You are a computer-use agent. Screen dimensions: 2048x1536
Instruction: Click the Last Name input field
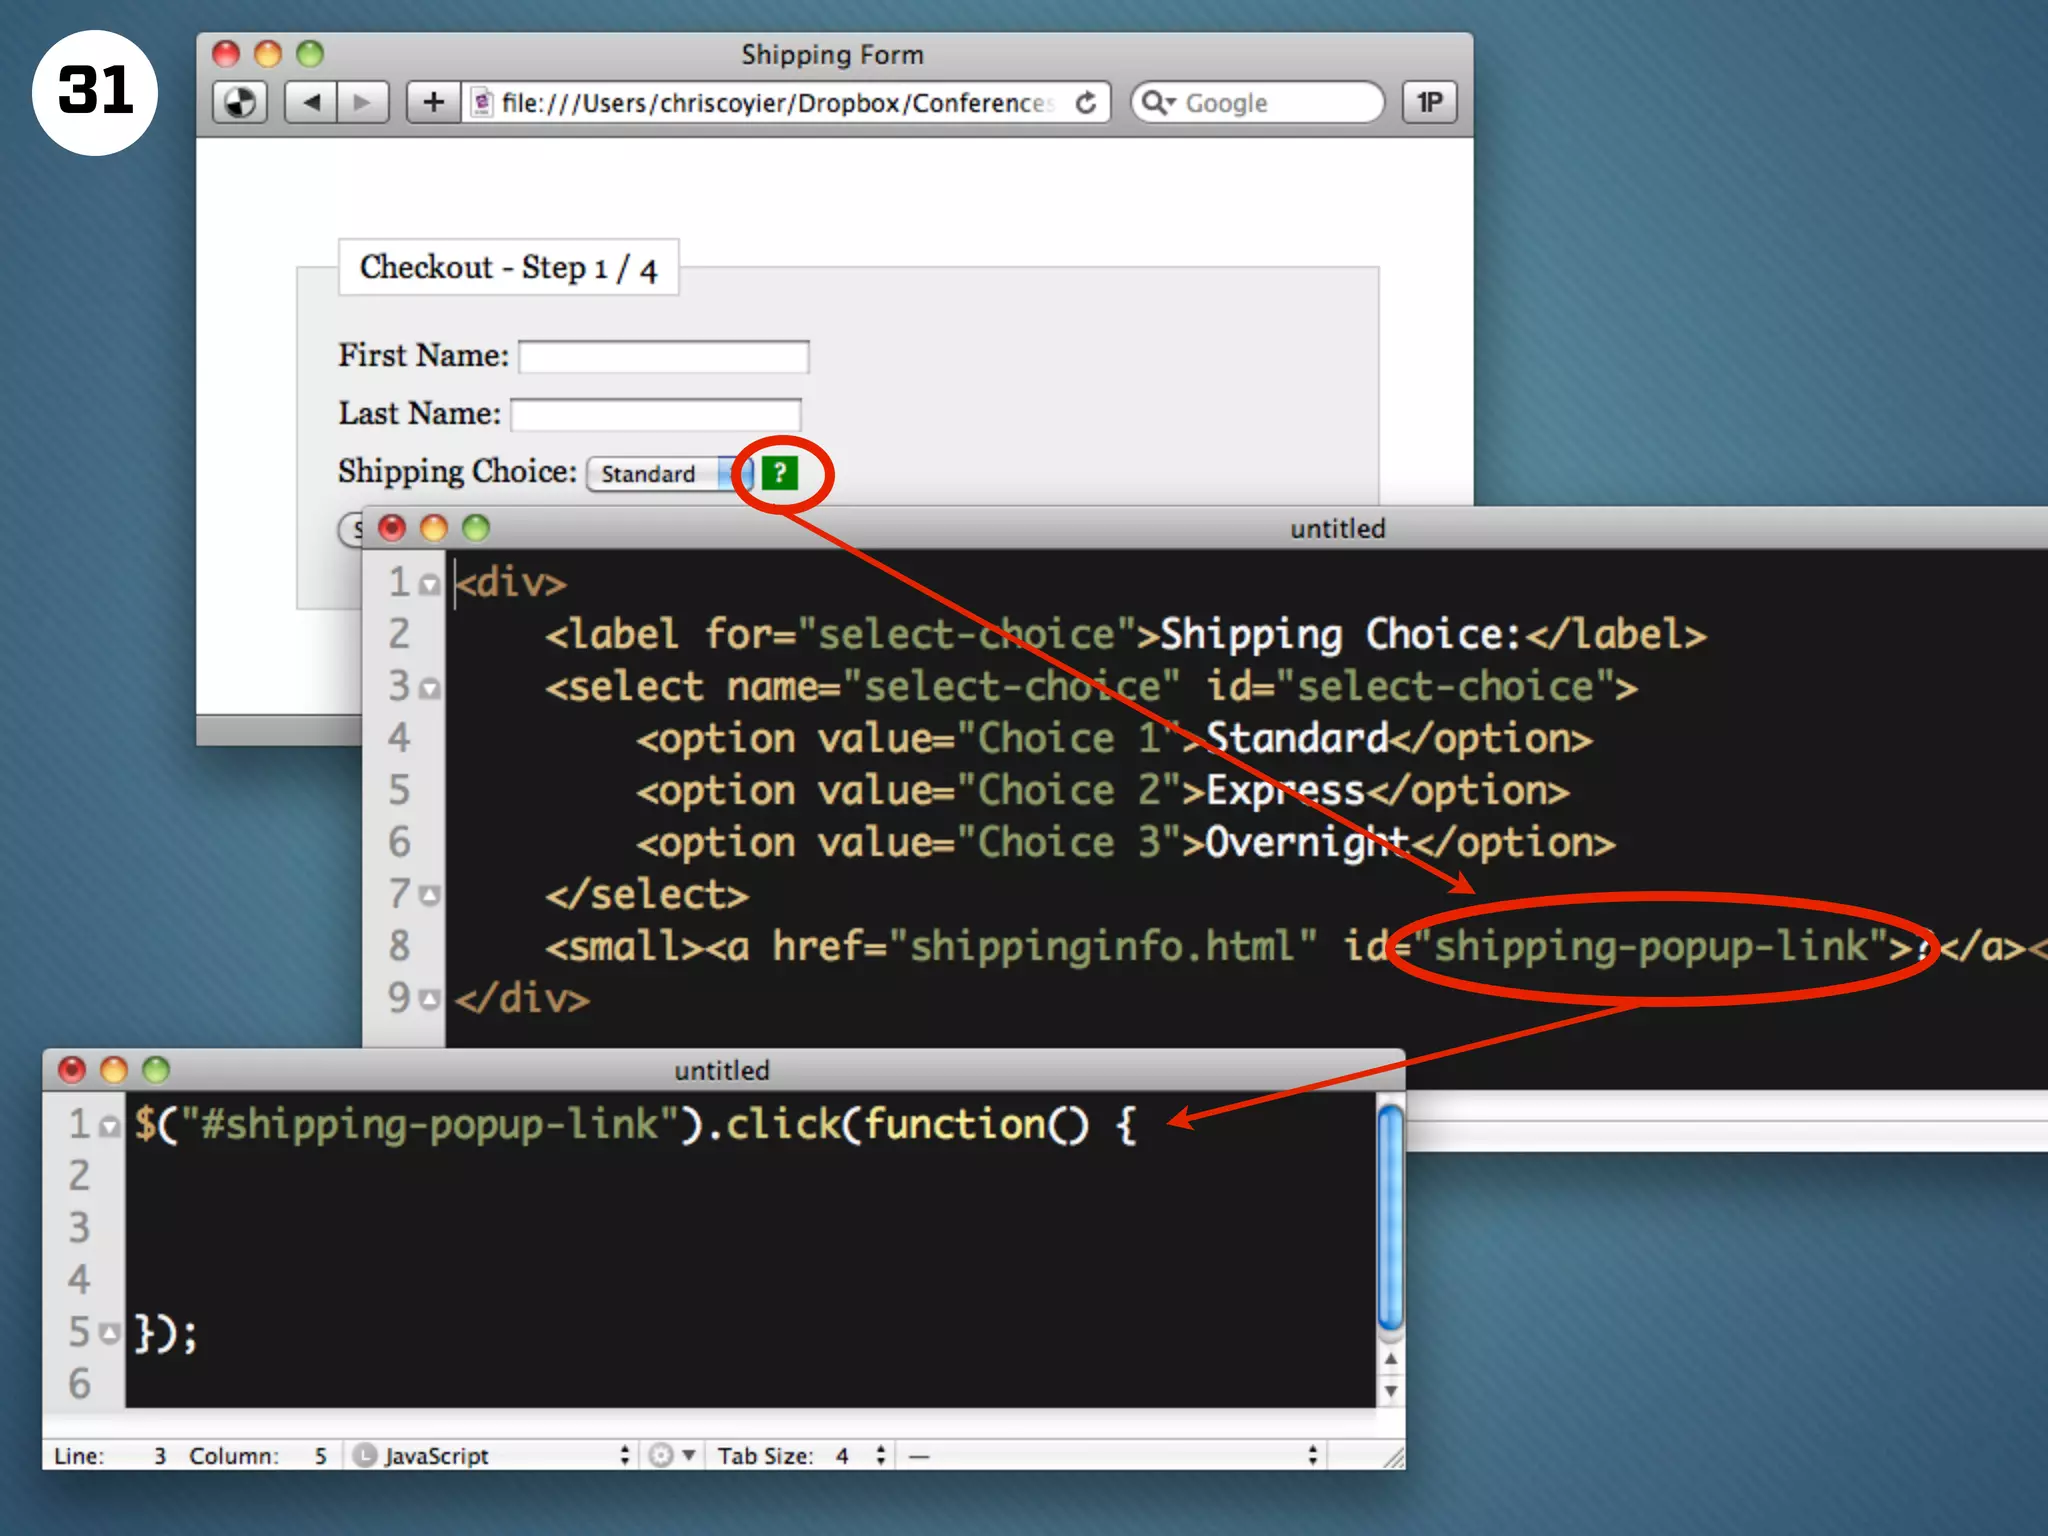click(x=656, y=415)
